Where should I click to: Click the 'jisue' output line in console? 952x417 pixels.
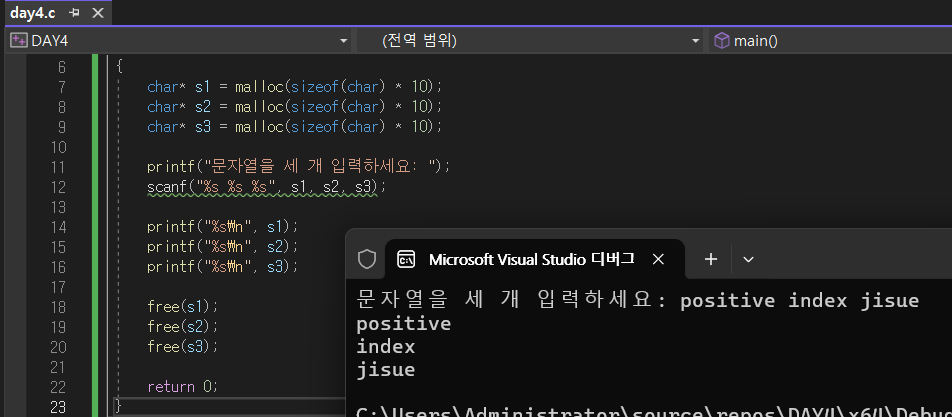tap(386, 370)
